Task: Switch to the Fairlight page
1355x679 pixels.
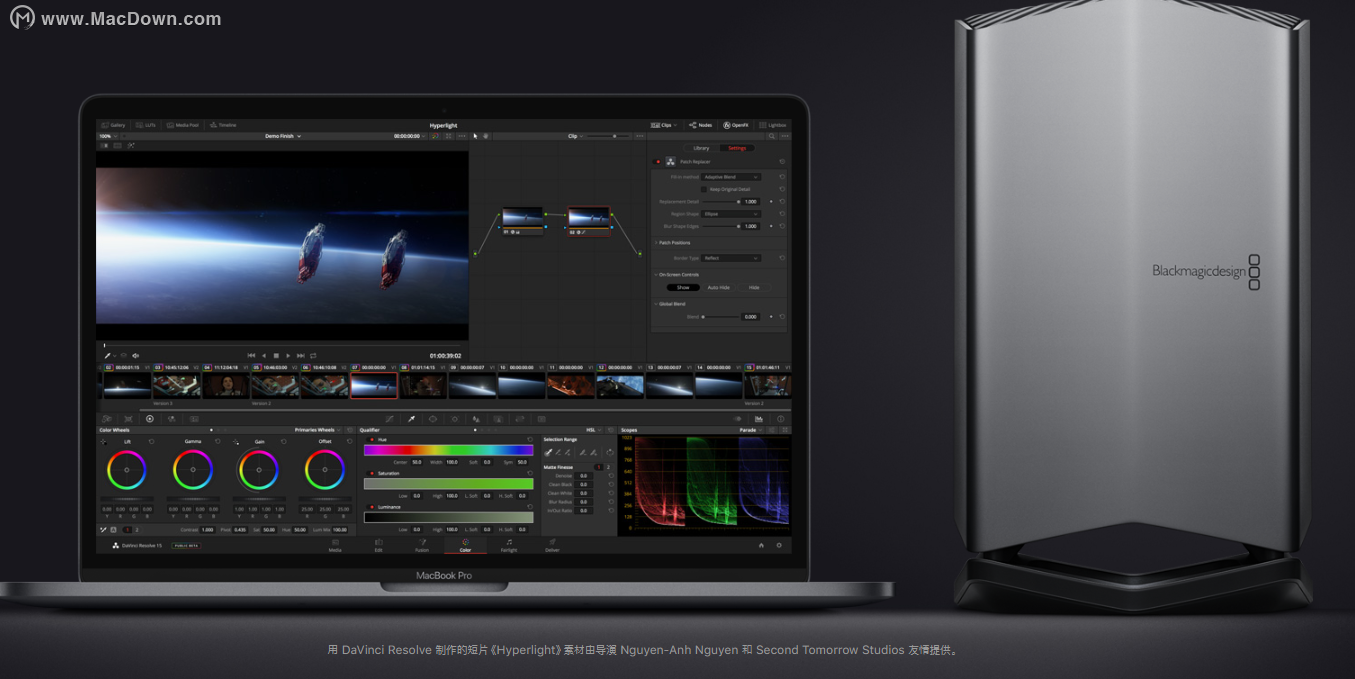Action: [x=509, y=545]
